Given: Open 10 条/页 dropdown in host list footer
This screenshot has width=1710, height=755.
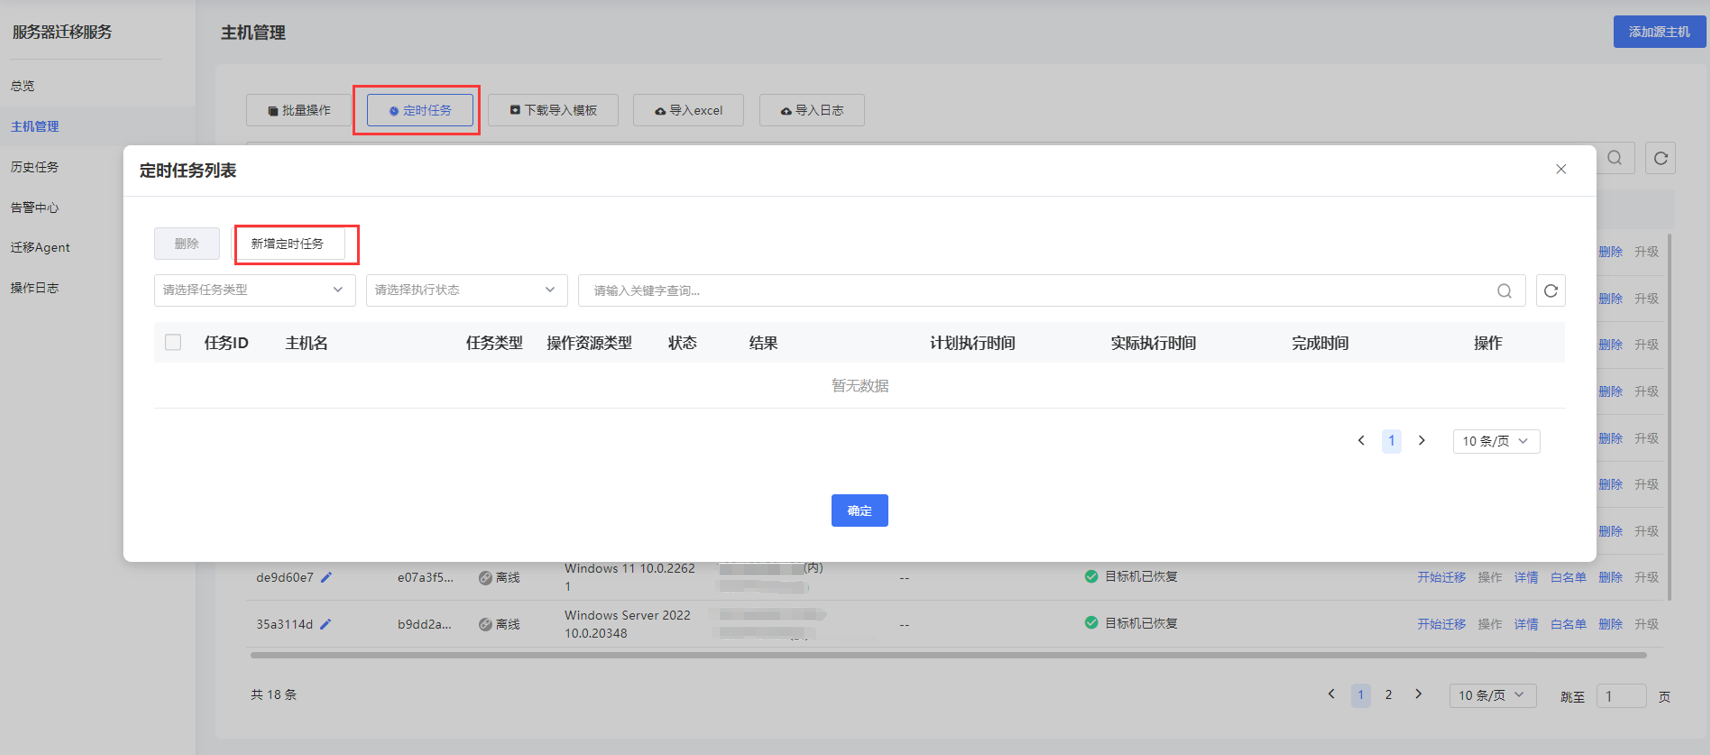Looking at the screenshot, I should (1492, 695).
